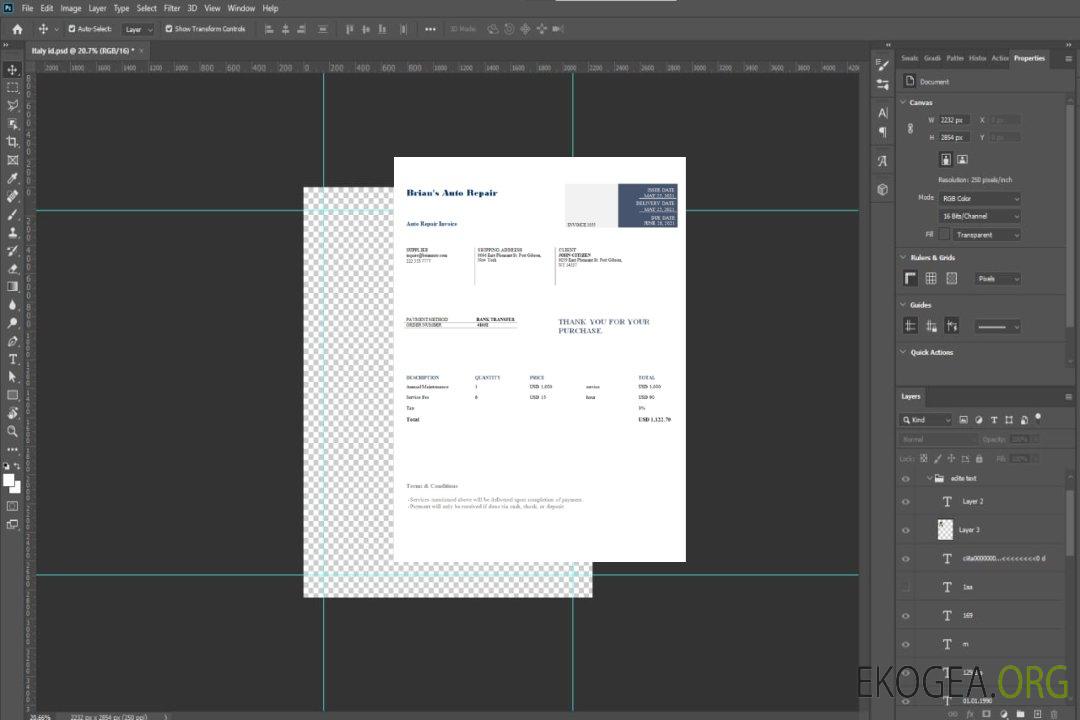
Task: Set canvas to portrait orientation
Action: pyautogui.click(x=946, y=160)
